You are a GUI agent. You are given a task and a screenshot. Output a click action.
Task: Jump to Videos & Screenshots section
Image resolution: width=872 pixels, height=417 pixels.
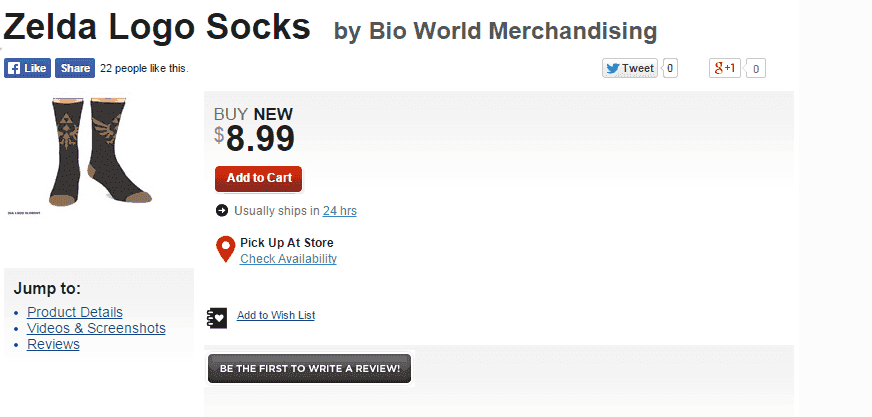click(x=96, y=328)
